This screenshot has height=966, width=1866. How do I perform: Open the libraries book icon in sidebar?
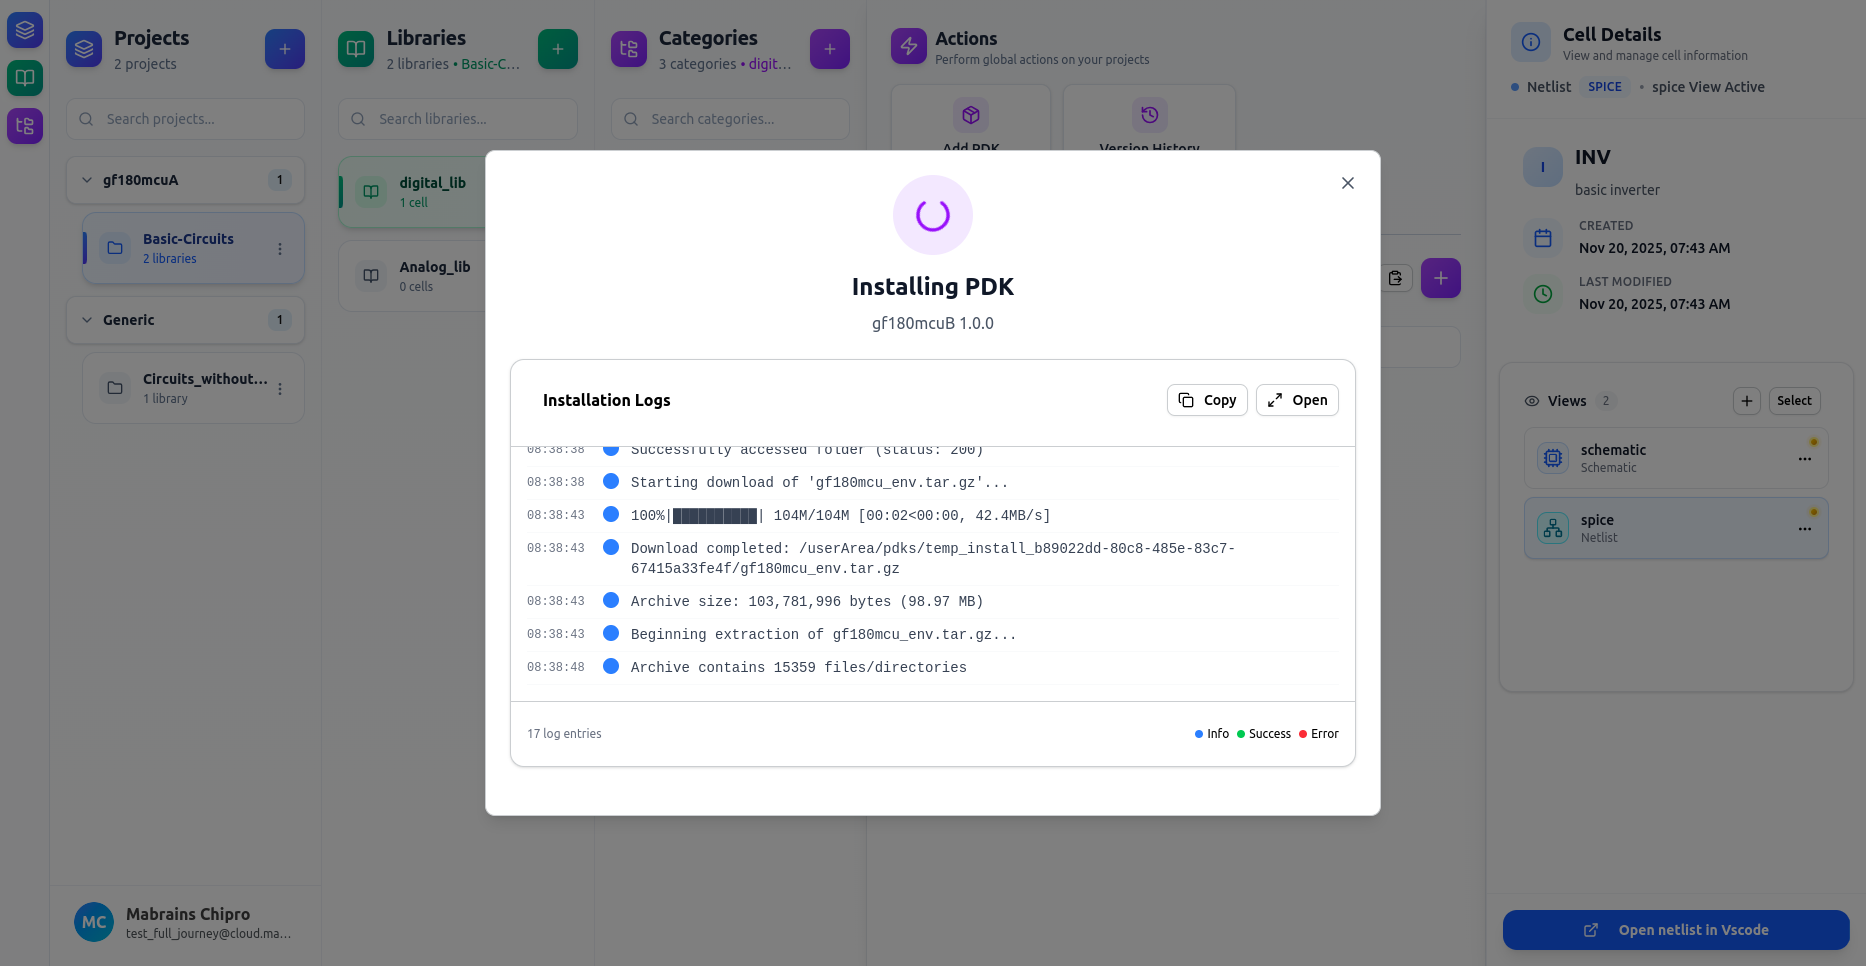25,78
